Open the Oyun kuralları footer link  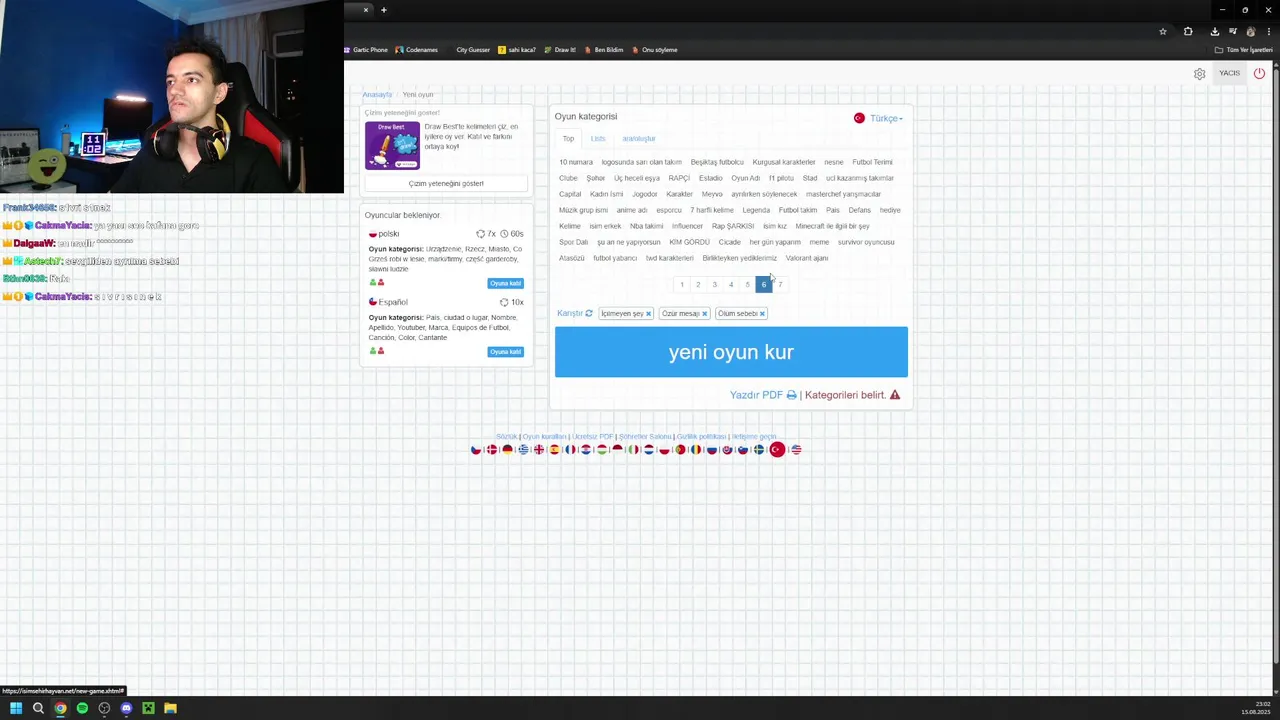click(x=545, y=437)
